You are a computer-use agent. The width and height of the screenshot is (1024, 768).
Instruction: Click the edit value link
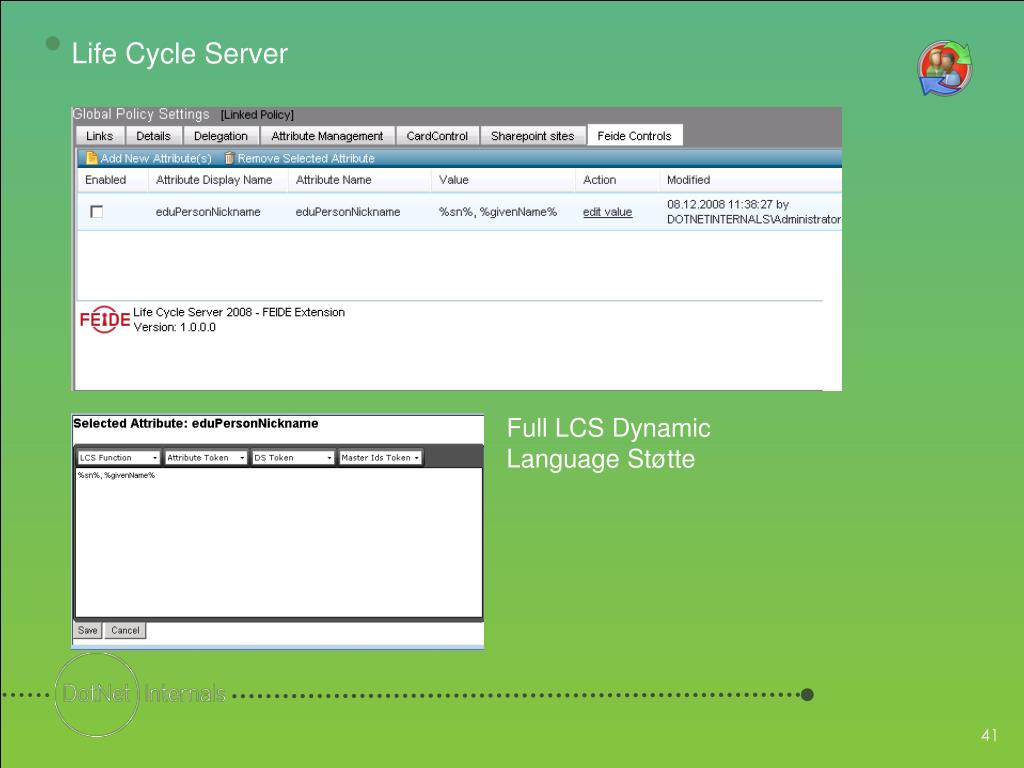click(607, 212)
